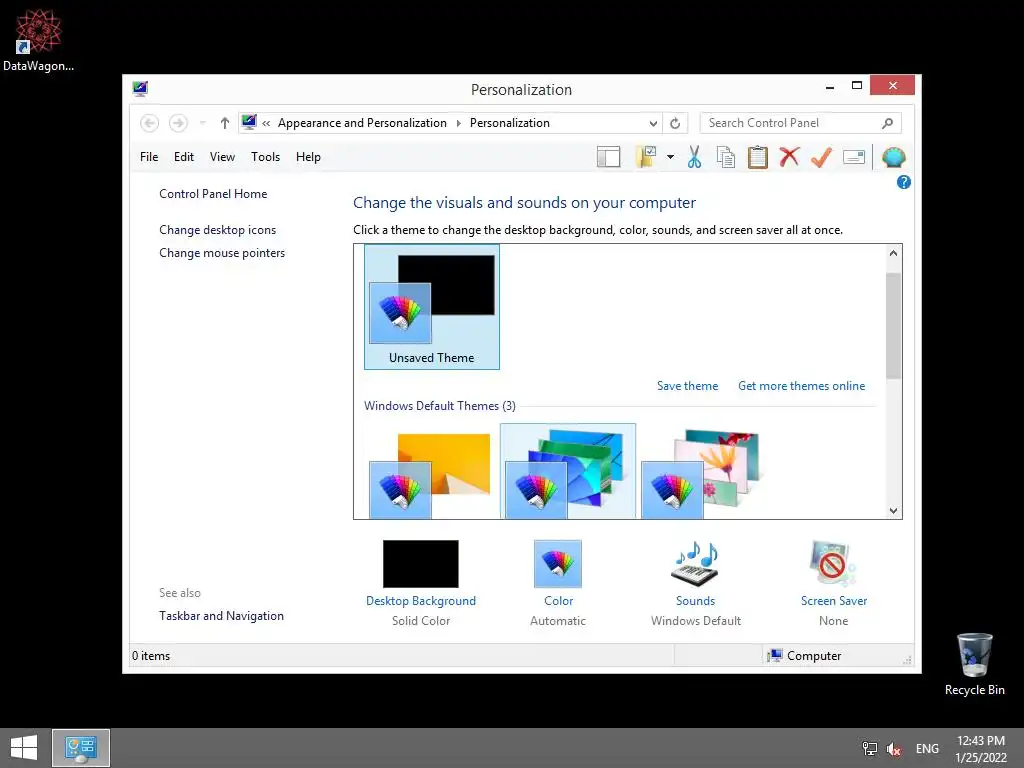Open the Help menu
The height and width of the screenshot is (768, 1024).
(308, 157)
